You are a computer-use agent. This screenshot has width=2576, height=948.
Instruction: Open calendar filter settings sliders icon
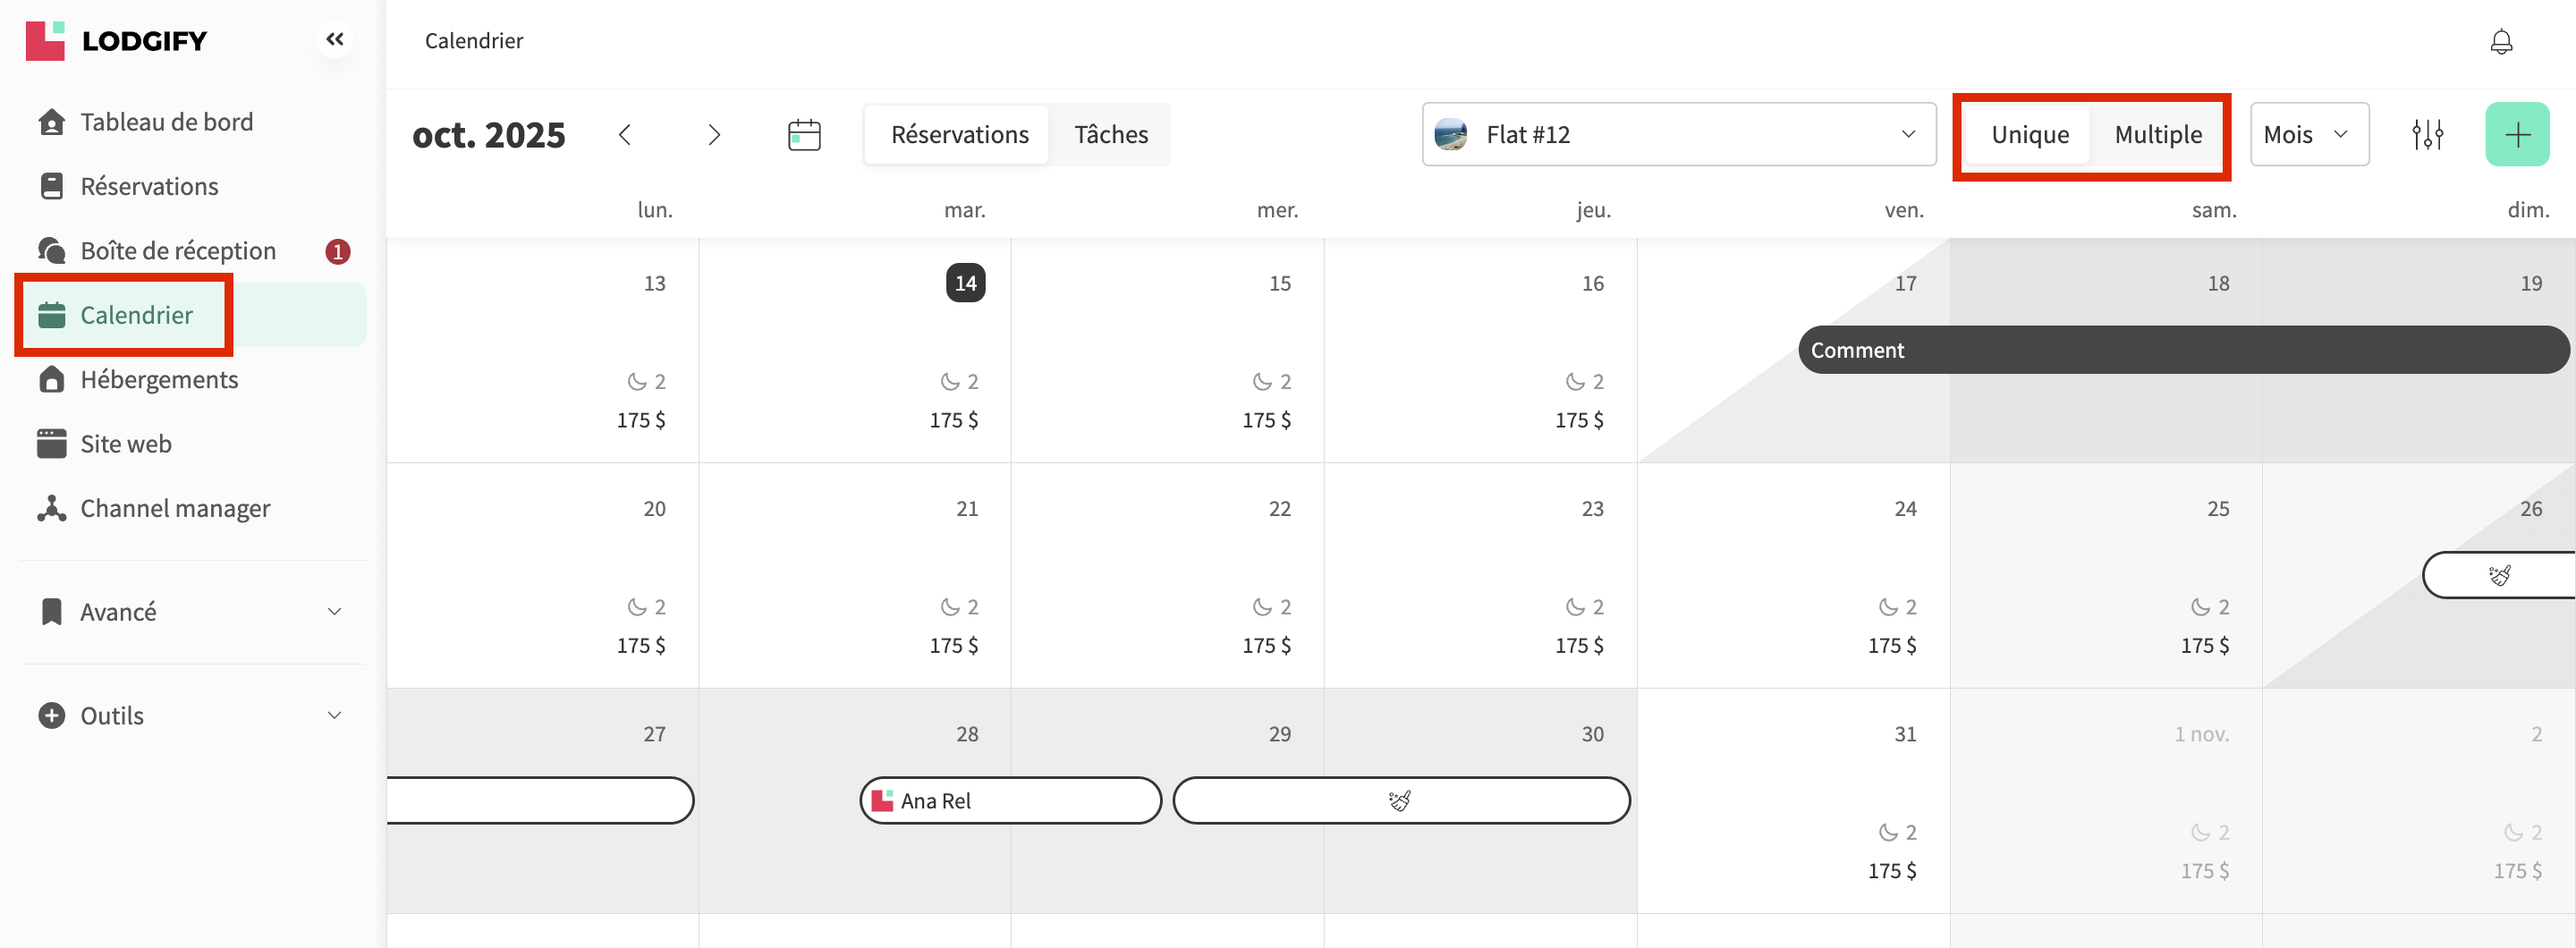tap(2427, 134)
